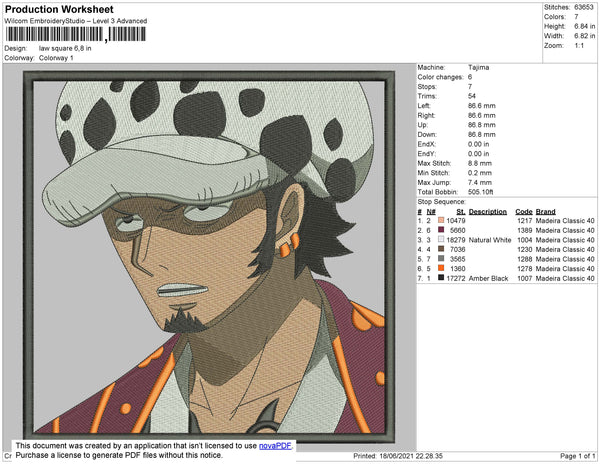Viewport: 600px width, 464px height.
Task: Click the Color changes value '6'
Action: 470,77
